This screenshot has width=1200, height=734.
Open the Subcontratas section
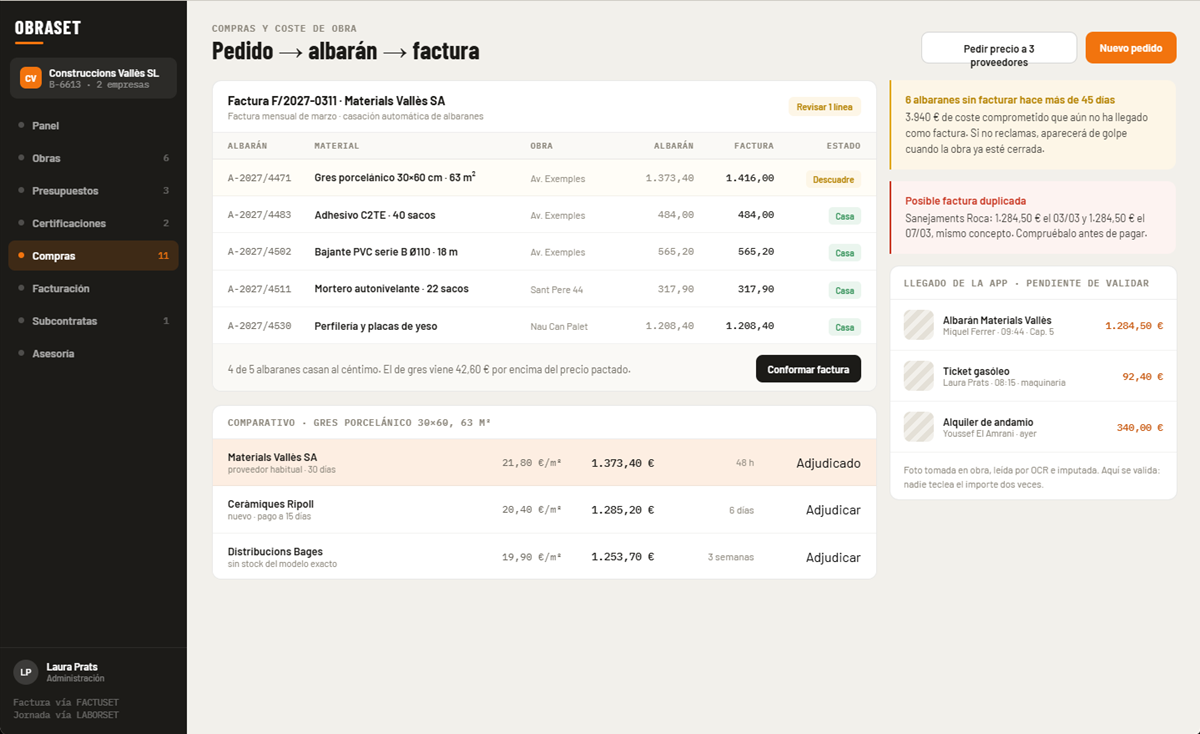coord(93,321)
